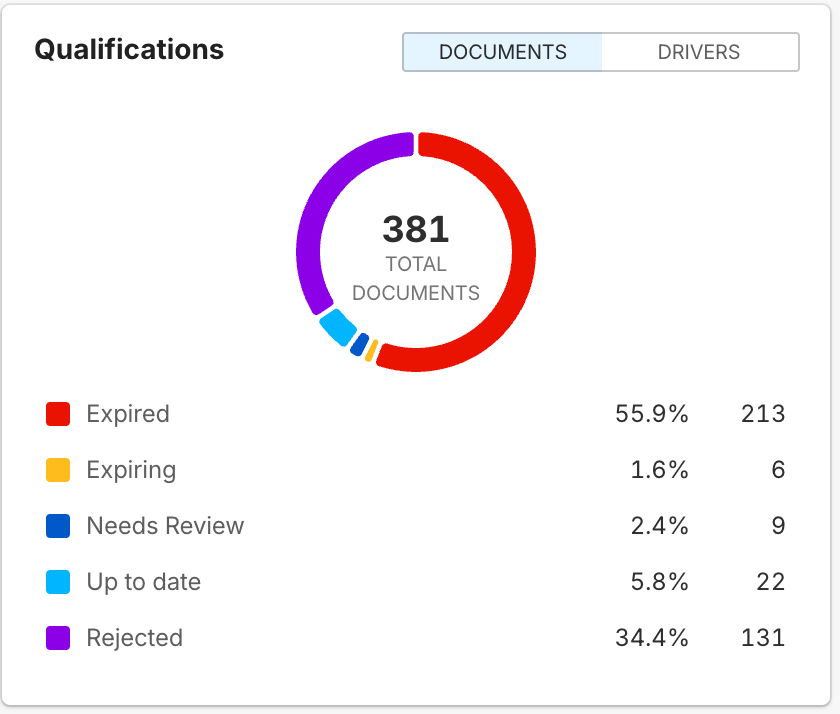
Task: Click the red Expired legend swatch
Action: pyautogui.click(x=58, y=414)
